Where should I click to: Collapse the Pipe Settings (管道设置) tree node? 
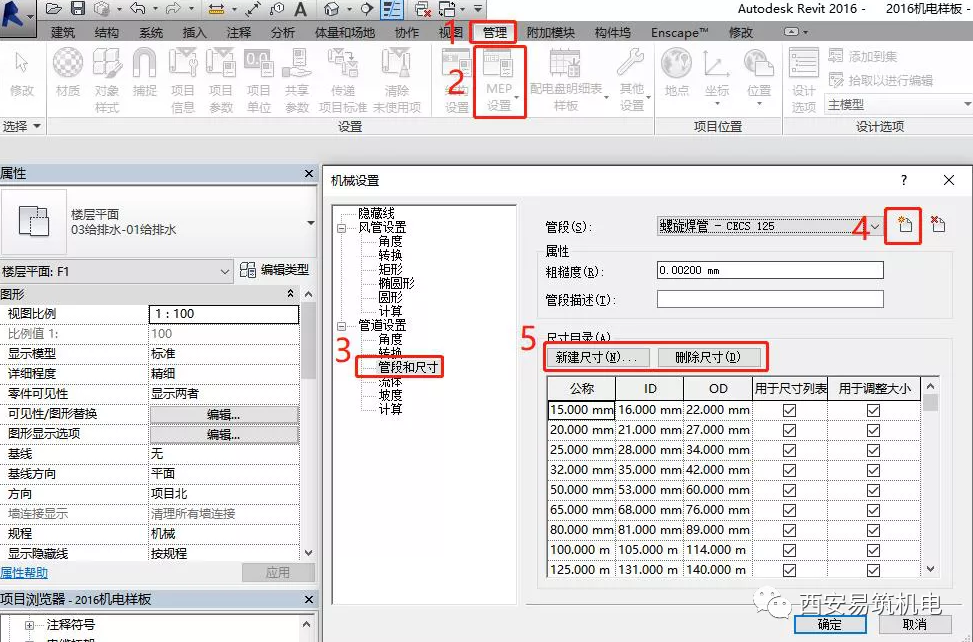(x=341, y=326)
